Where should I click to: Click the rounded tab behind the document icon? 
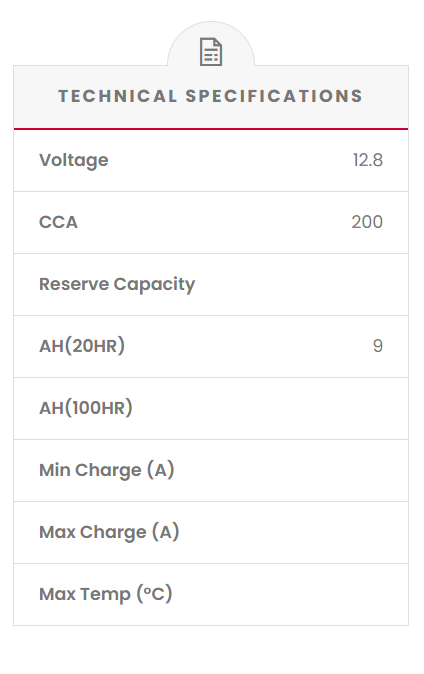211,43
